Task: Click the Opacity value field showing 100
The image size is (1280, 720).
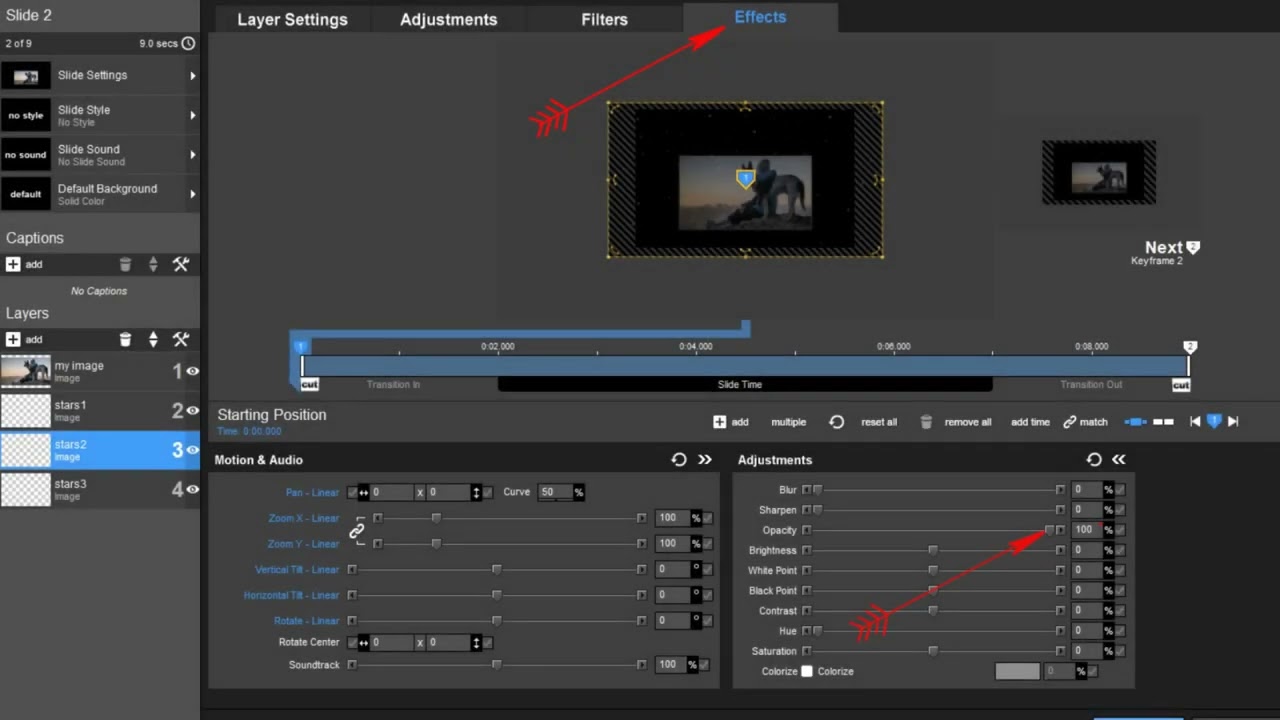Action: 1085,530
